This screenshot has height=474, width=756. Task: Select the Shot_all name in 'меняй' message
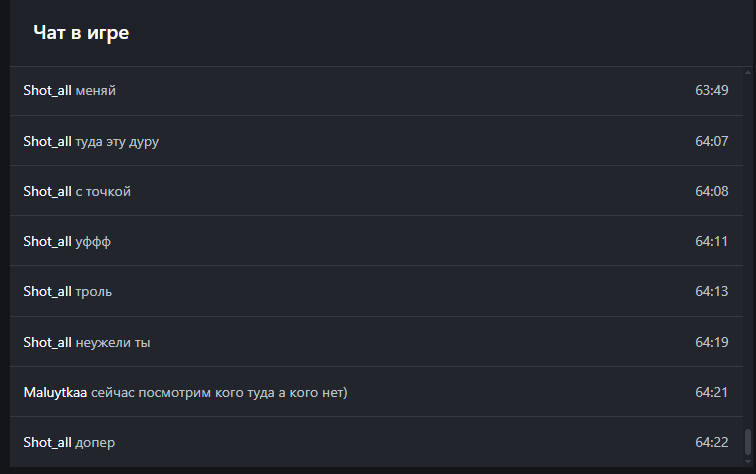47,91
